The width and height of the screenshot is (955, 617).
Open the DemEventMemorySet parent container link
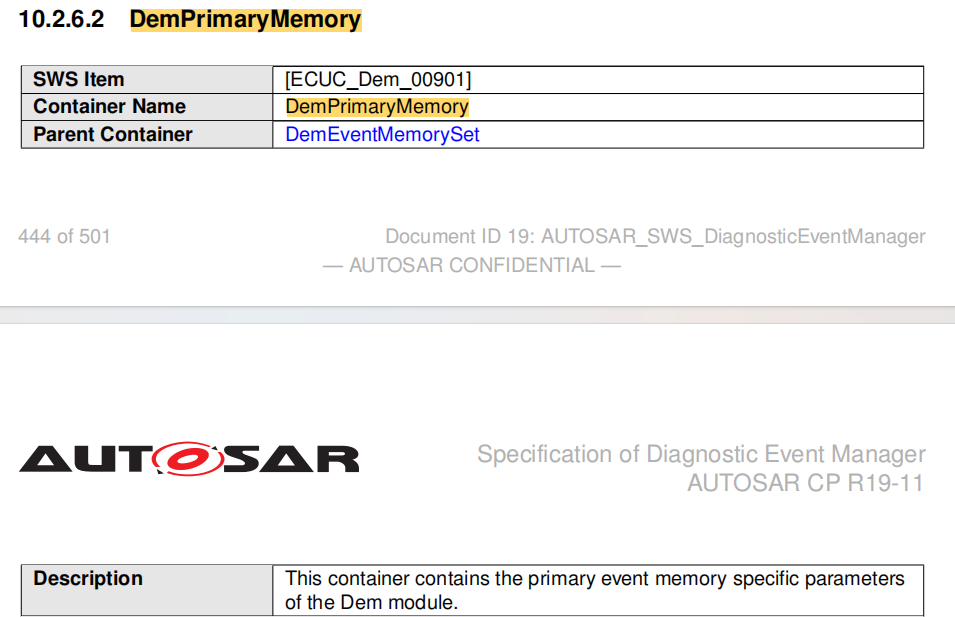point(382,135)
